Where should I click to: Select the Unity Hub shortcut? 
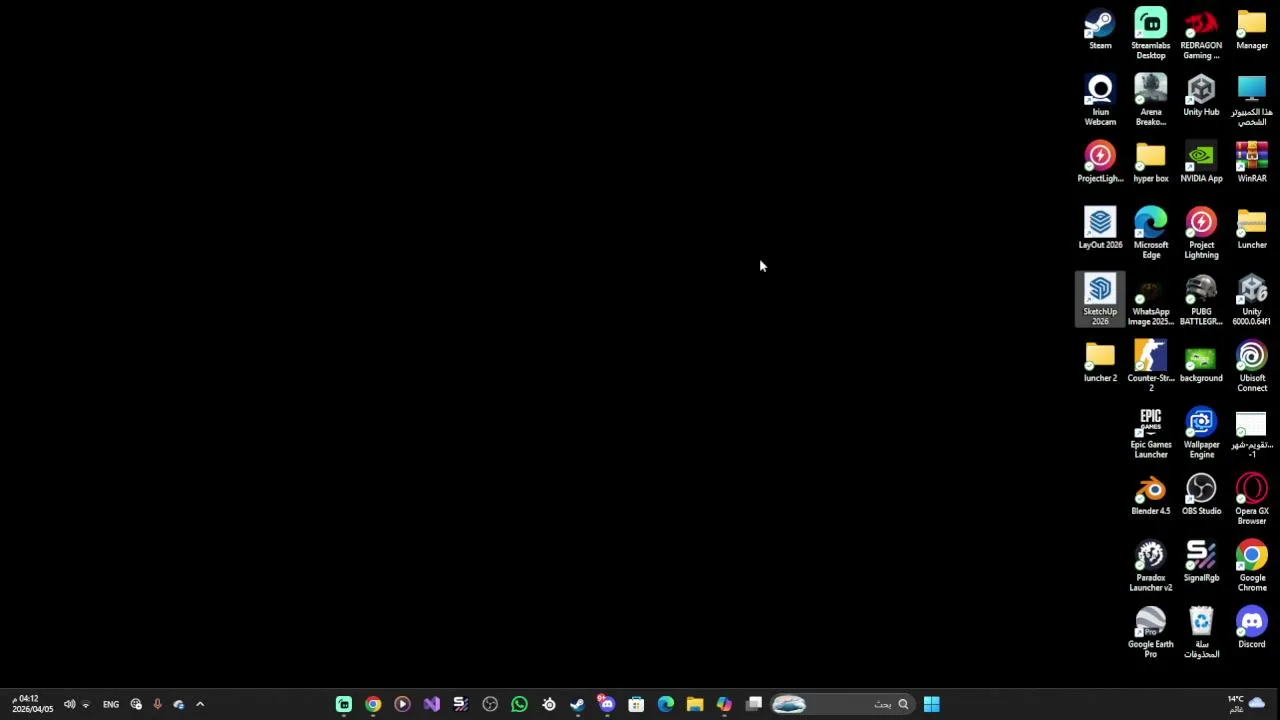click(1201, 96)
